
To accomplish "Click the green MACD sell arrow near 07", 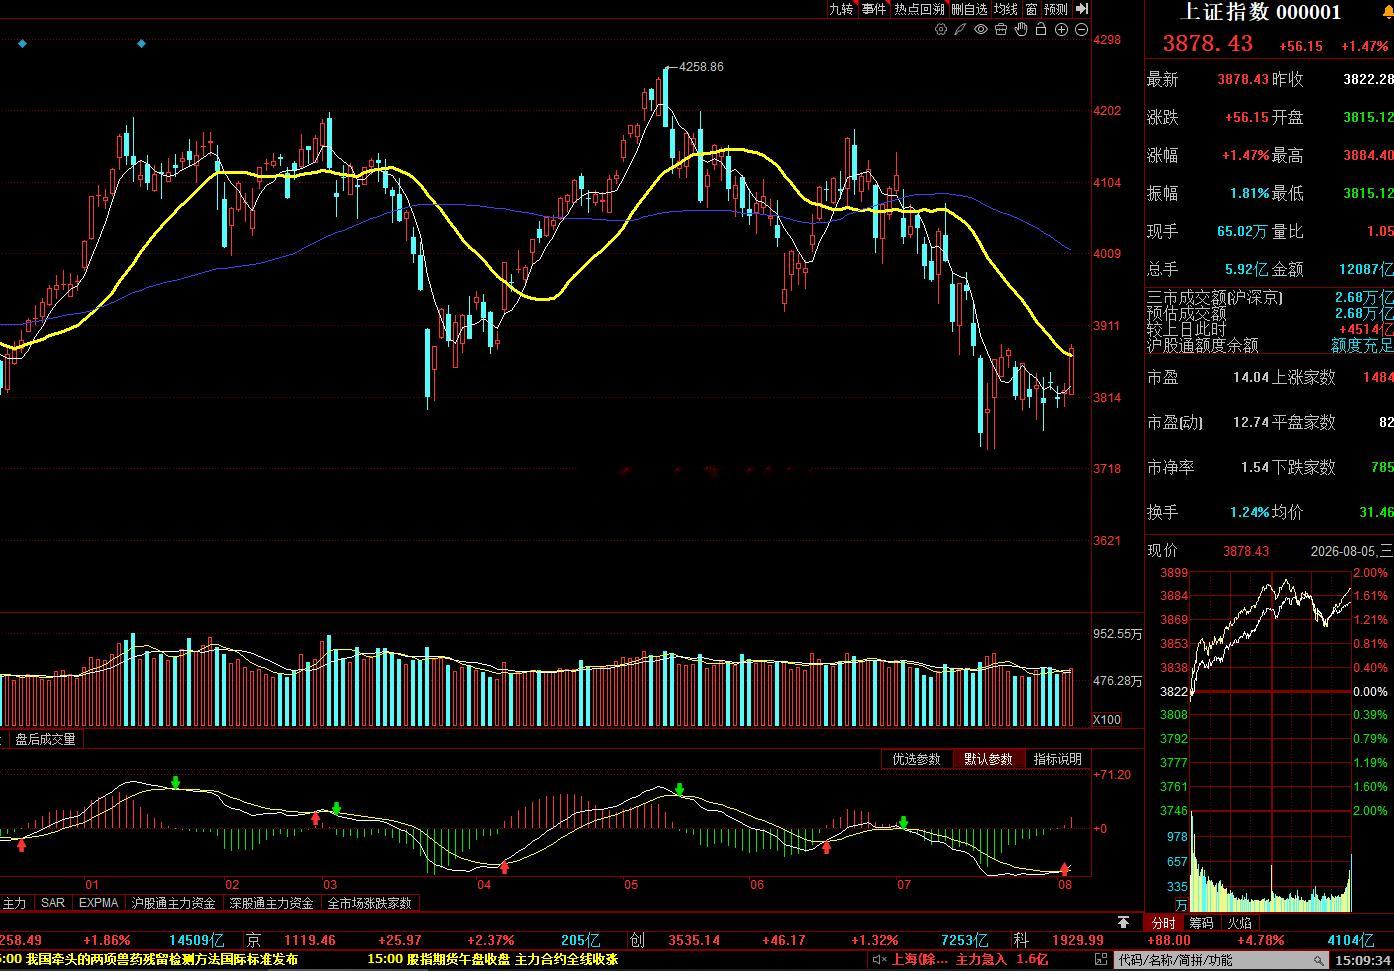I will (x=904, y=823).
